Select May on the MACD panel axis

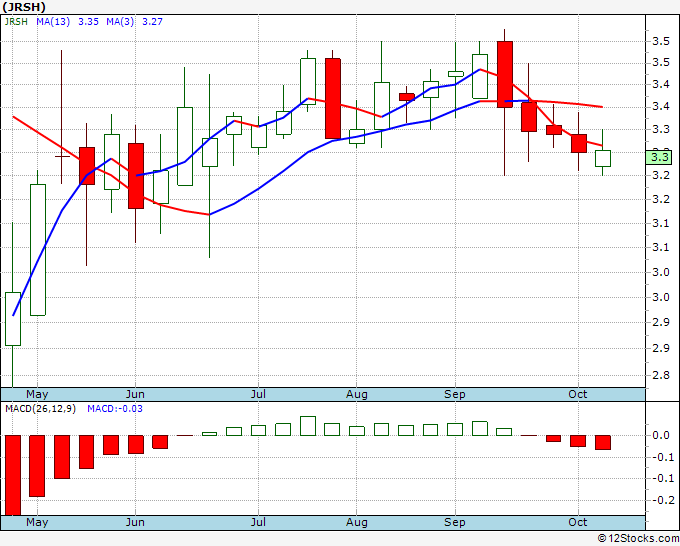[x=37, y=522]
